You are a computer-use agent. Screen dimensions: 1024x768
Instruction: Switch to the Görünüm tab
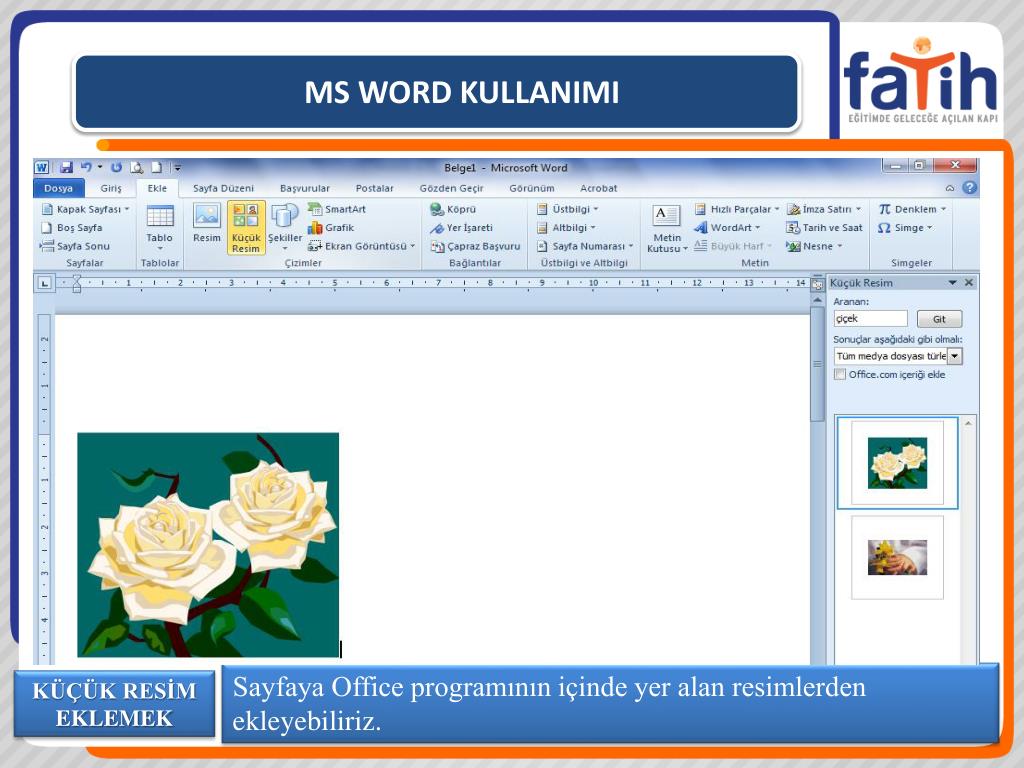point(532,188)
